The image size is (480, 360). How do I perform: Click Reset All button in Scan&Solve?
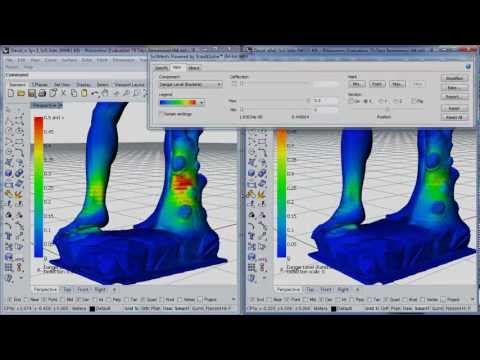[454, 117]
